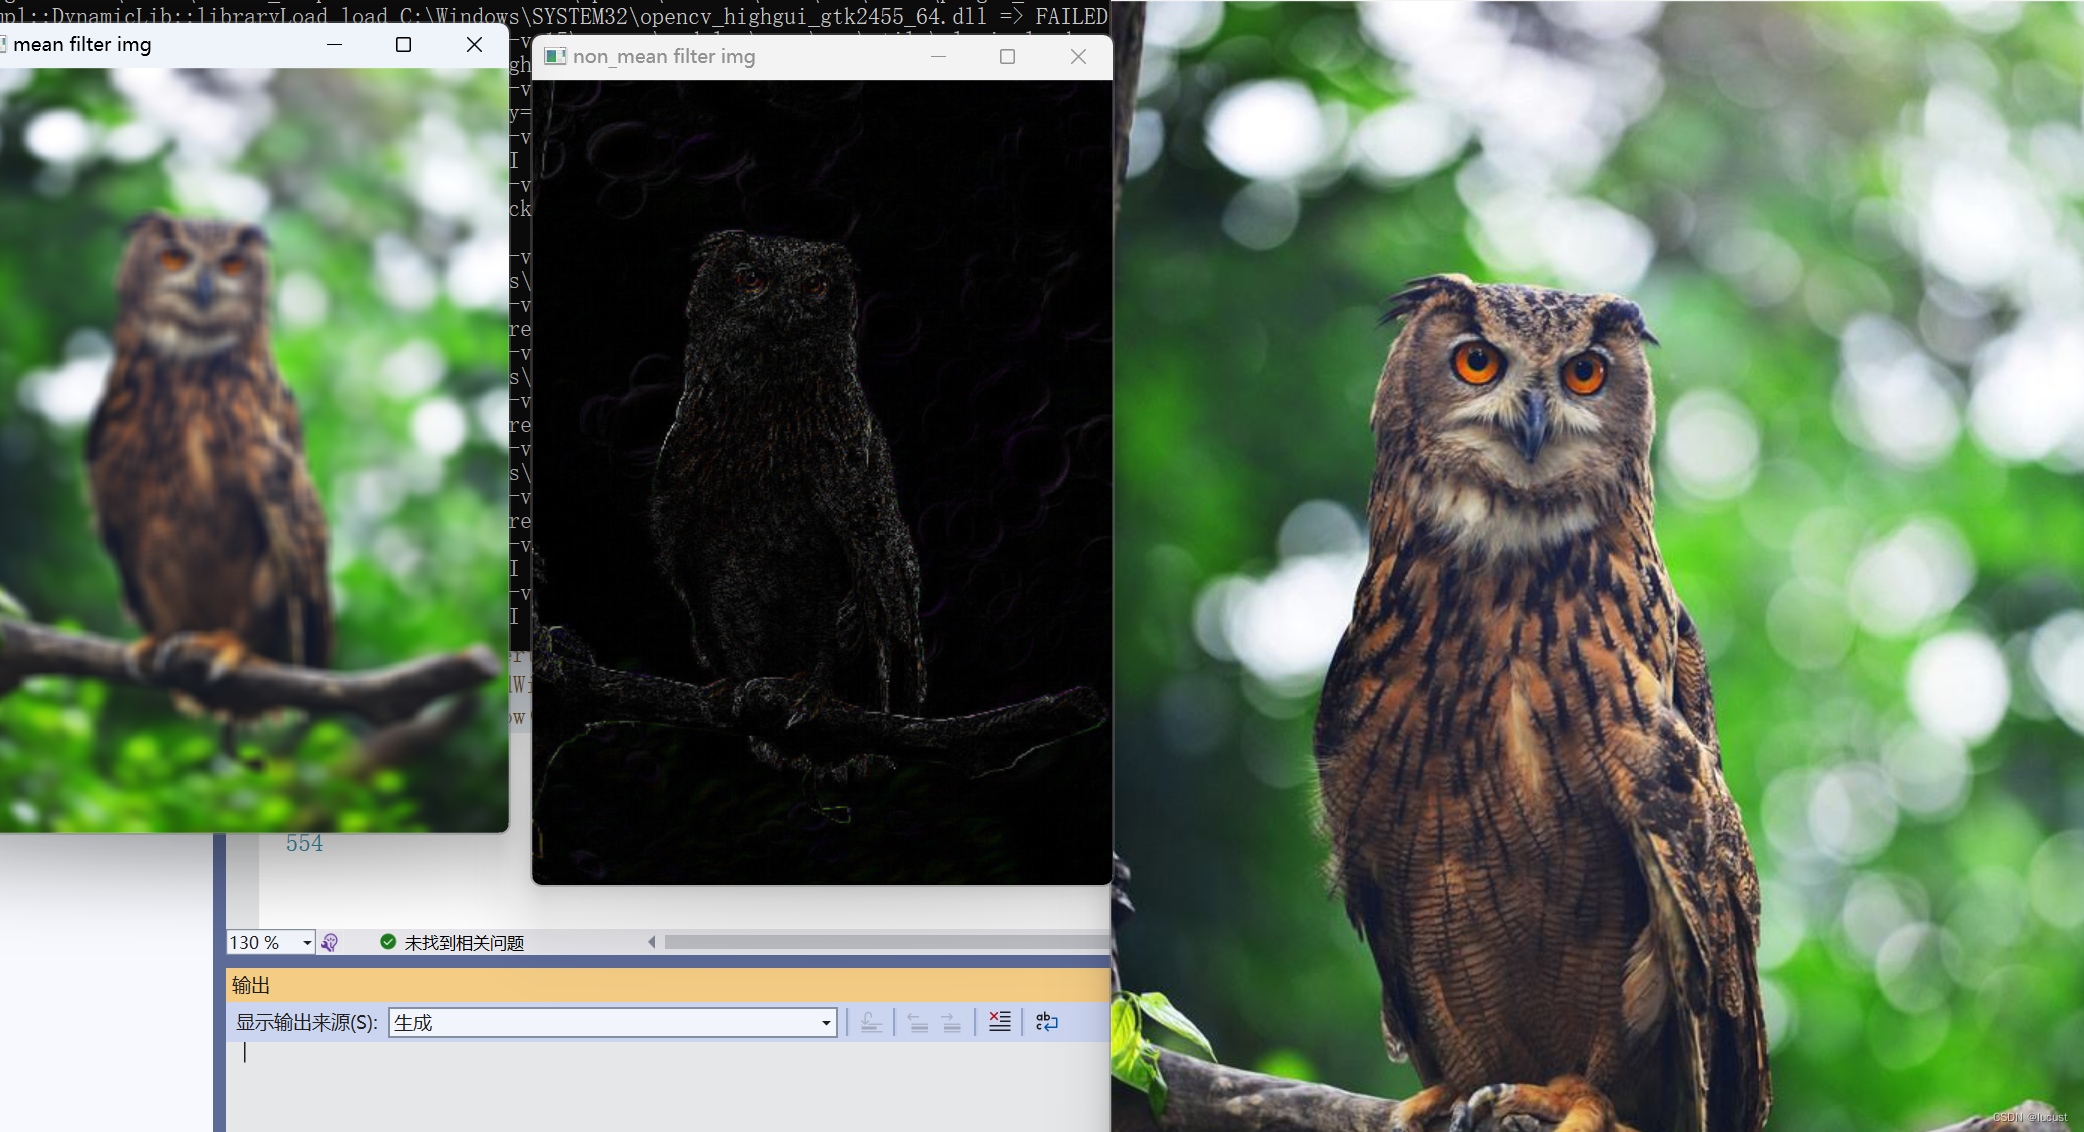
Task: Minimize the mean filter img window
Action: pos(334,44)
